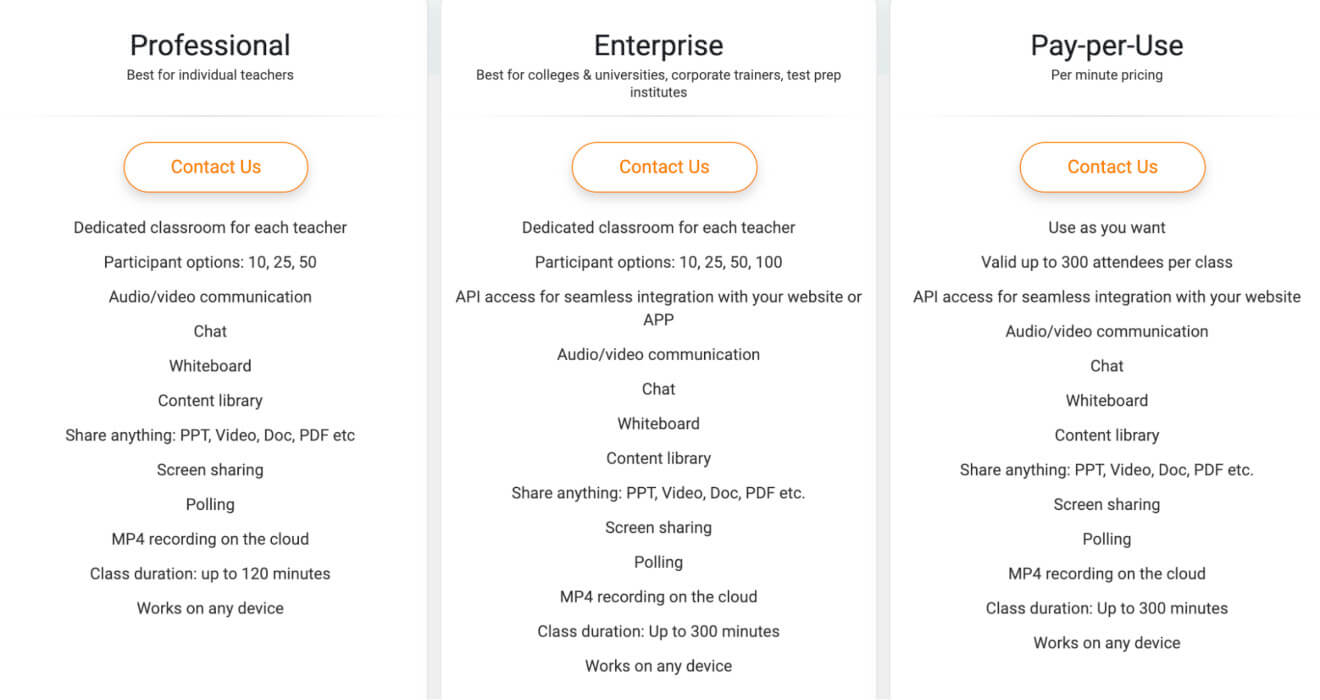Click 'Class duration: up to 120 minutes'

210,573
